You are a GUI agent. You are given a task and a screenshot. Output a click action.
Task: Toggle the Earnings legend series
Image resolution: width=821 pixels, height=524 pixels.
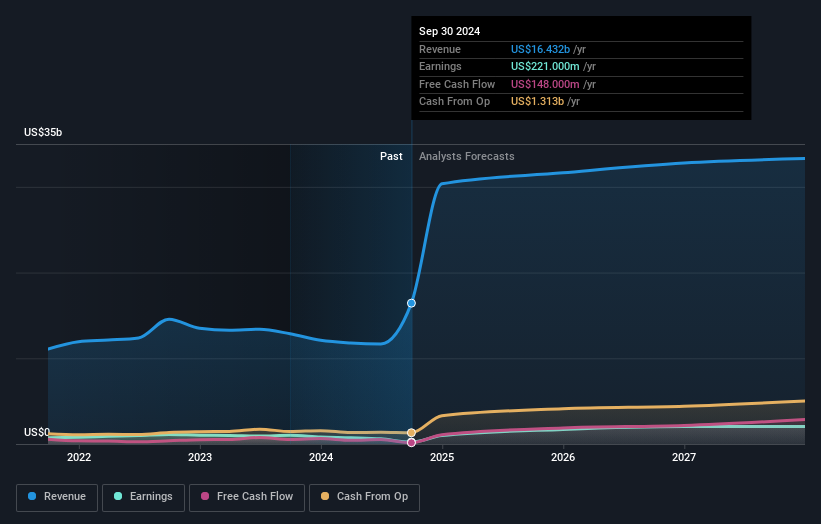[143, 497]
